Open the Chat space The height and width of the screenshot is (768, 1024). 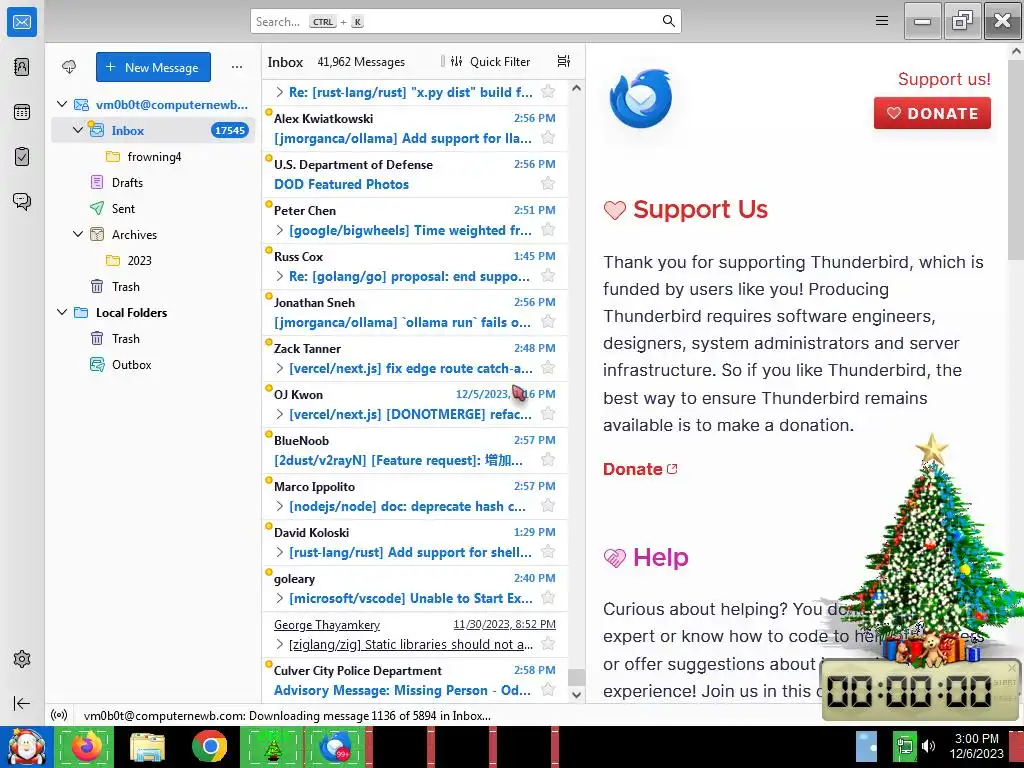(x=22, y=201)
